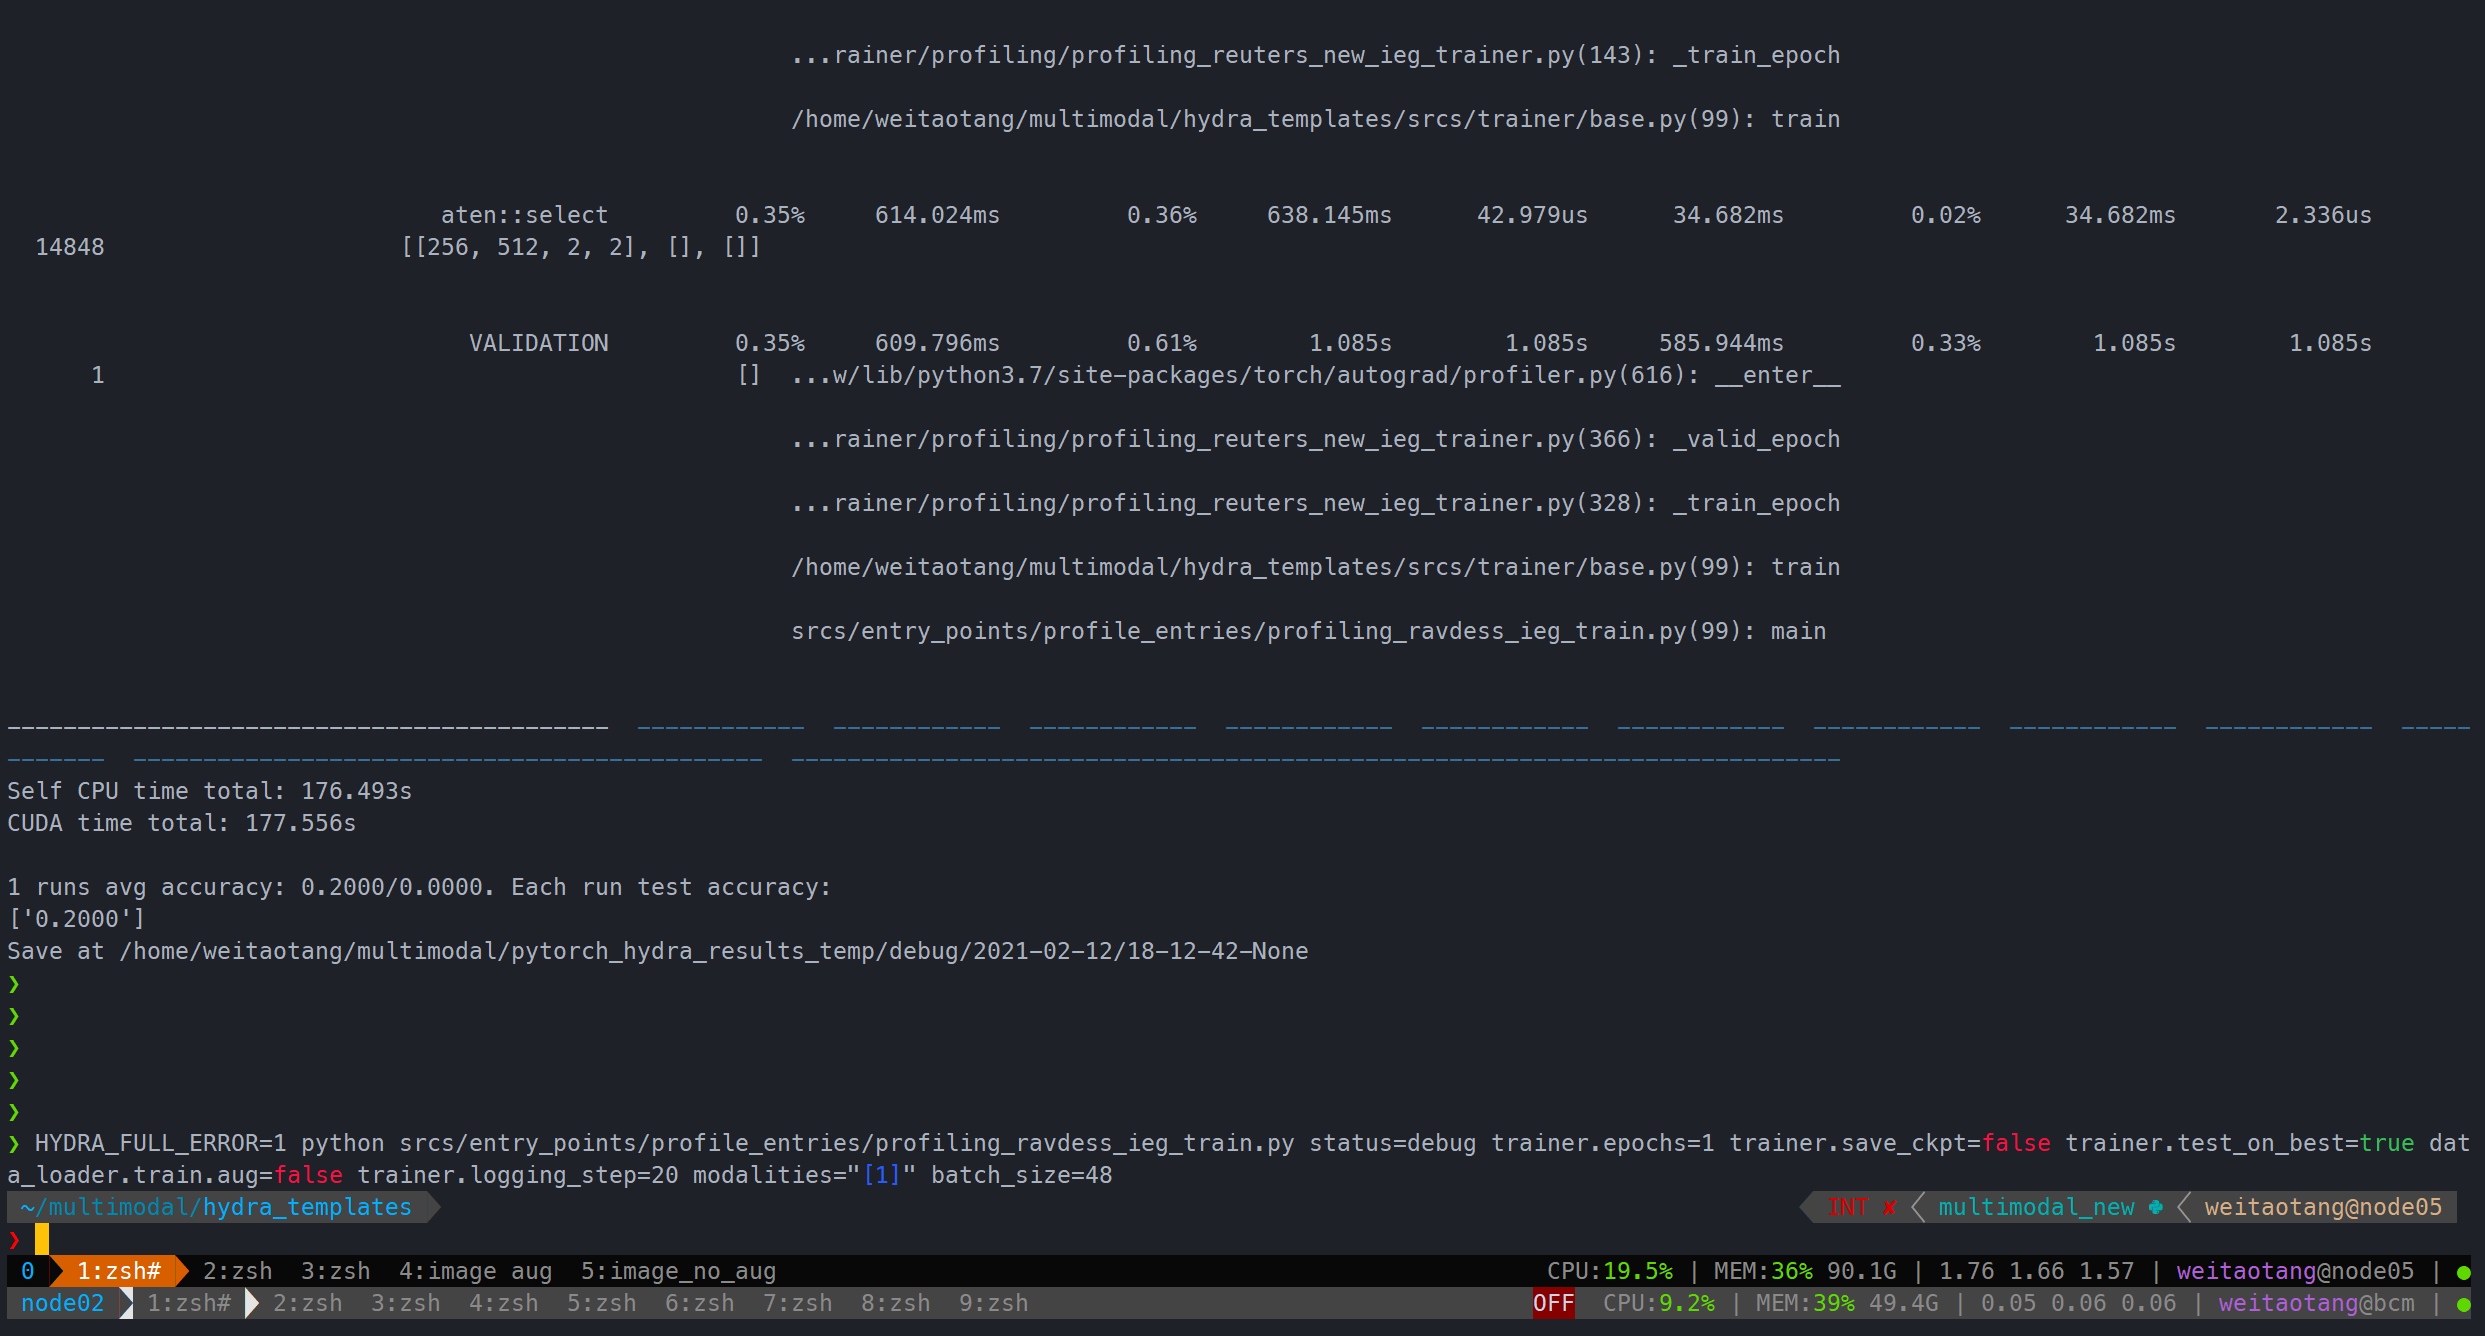Click input shape [[256, 512, 2, 2], [], []]
2485x1336 pixels.
[x=581, y=247]
